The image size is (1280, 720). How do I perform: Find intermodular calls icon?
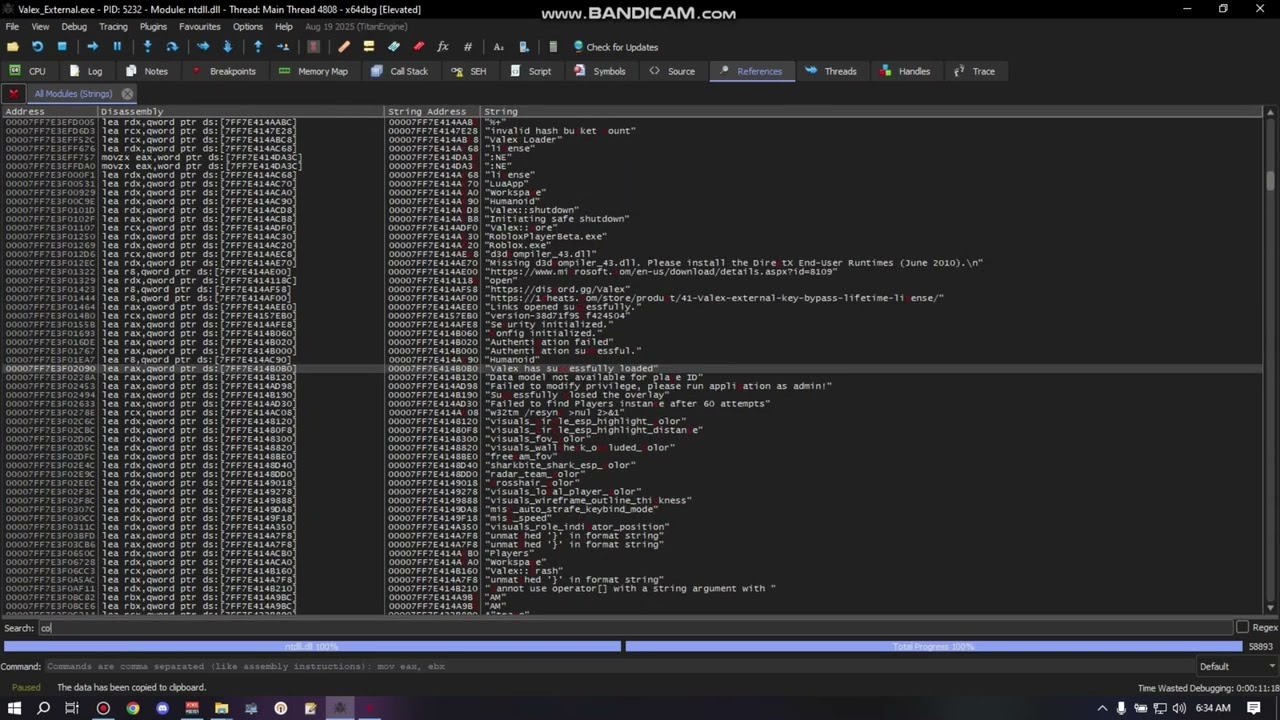(x=523, y=47)
